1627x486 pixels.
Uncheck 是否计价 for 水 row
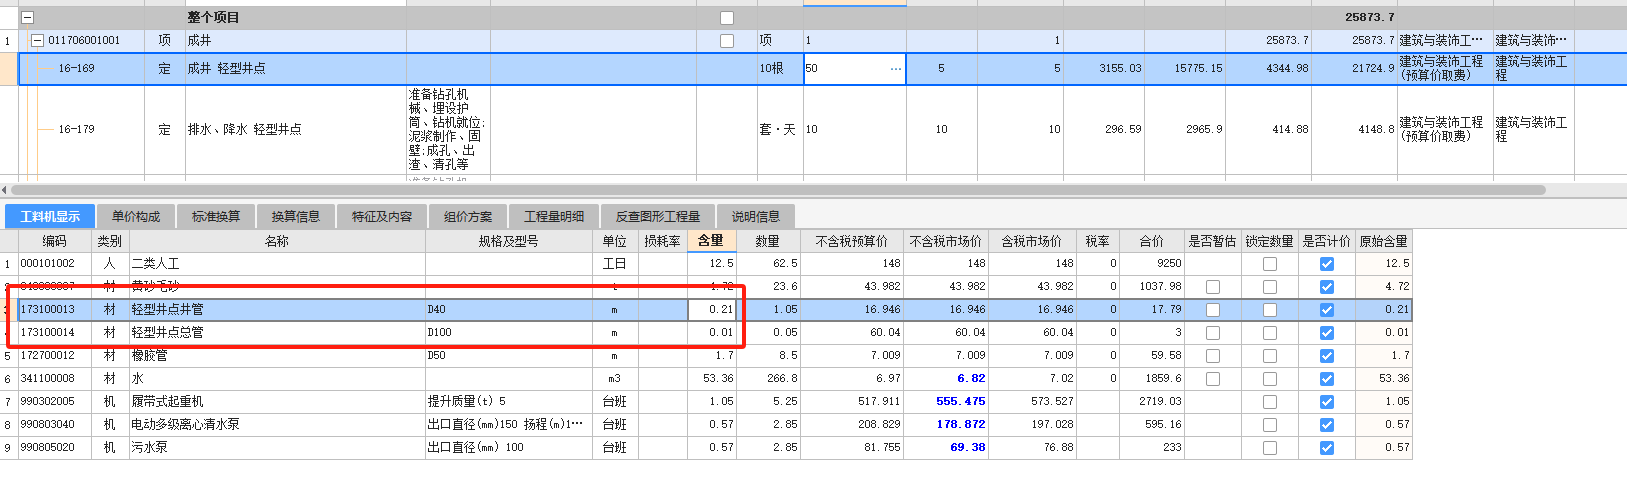tap(1327, 379)
